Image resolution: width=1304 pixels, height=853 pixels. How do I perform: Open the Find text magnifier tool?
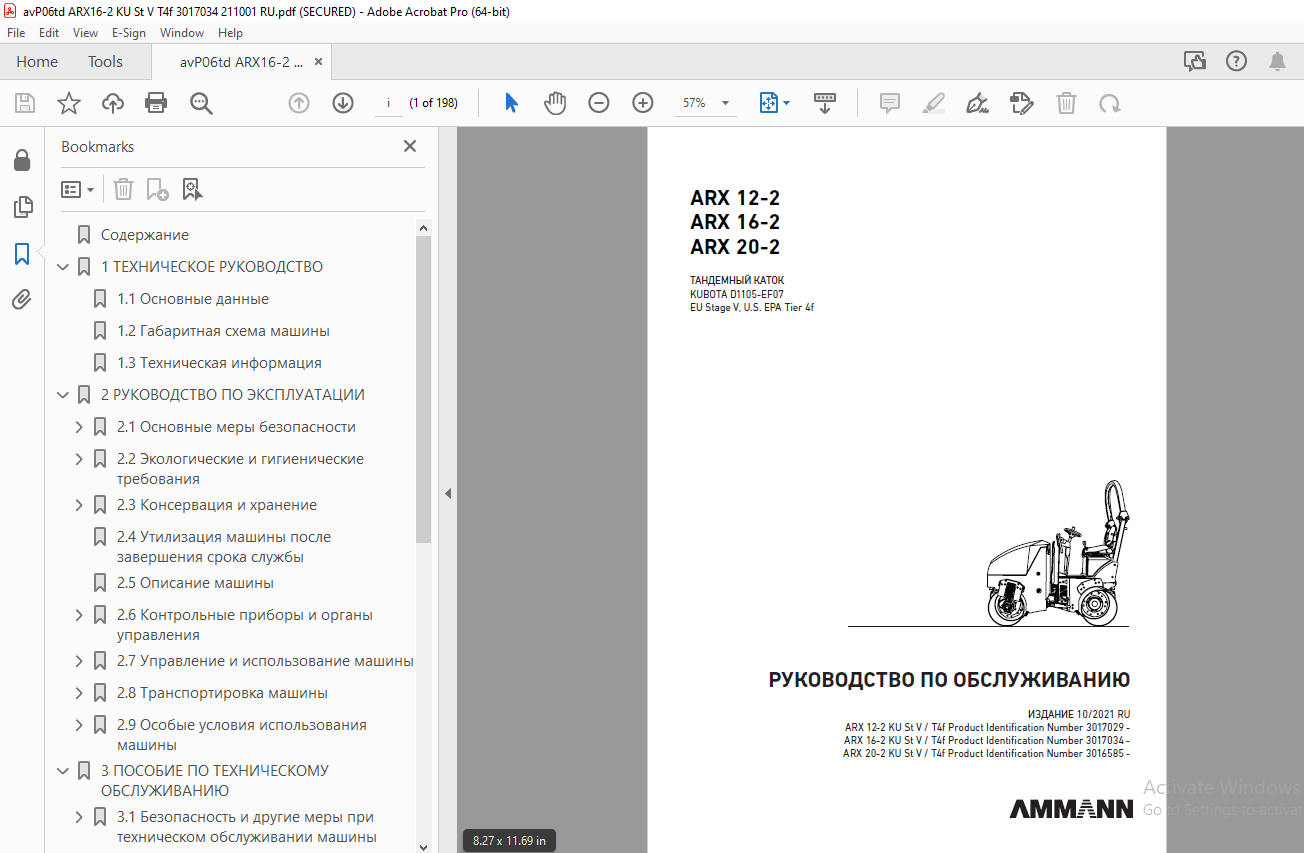(201, 103)
